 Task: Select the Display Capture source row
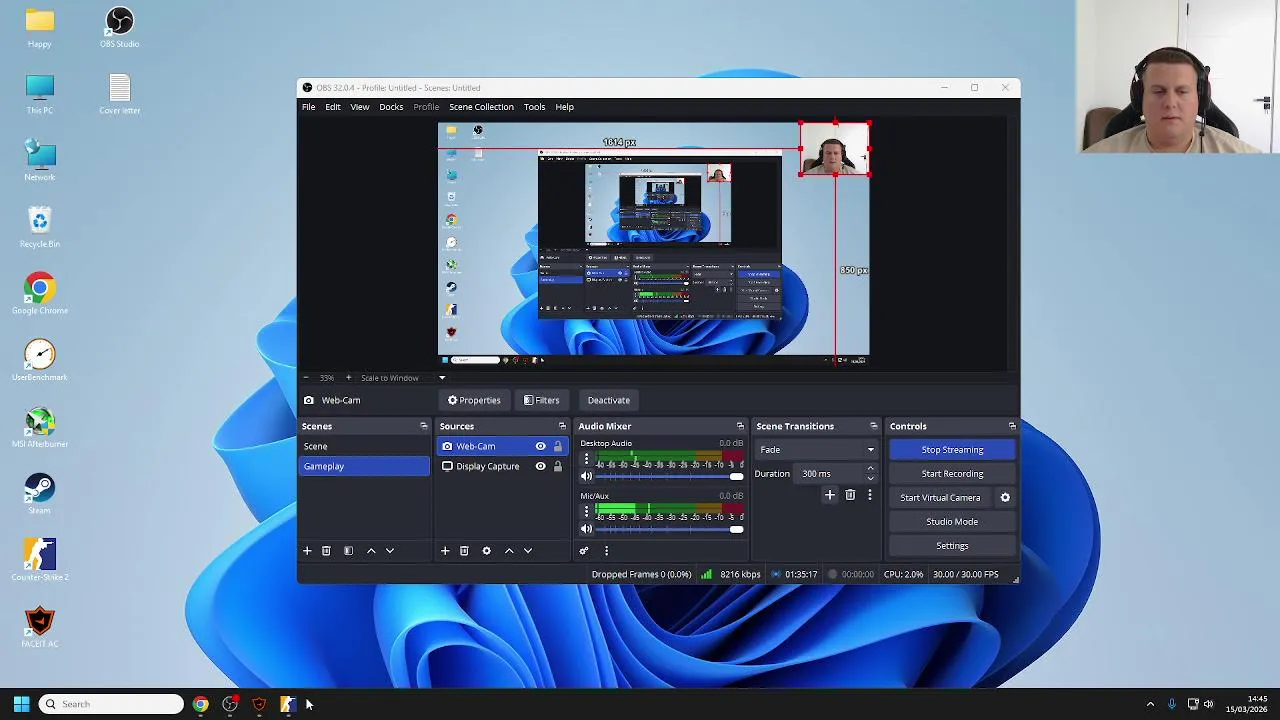pos(502,466)
